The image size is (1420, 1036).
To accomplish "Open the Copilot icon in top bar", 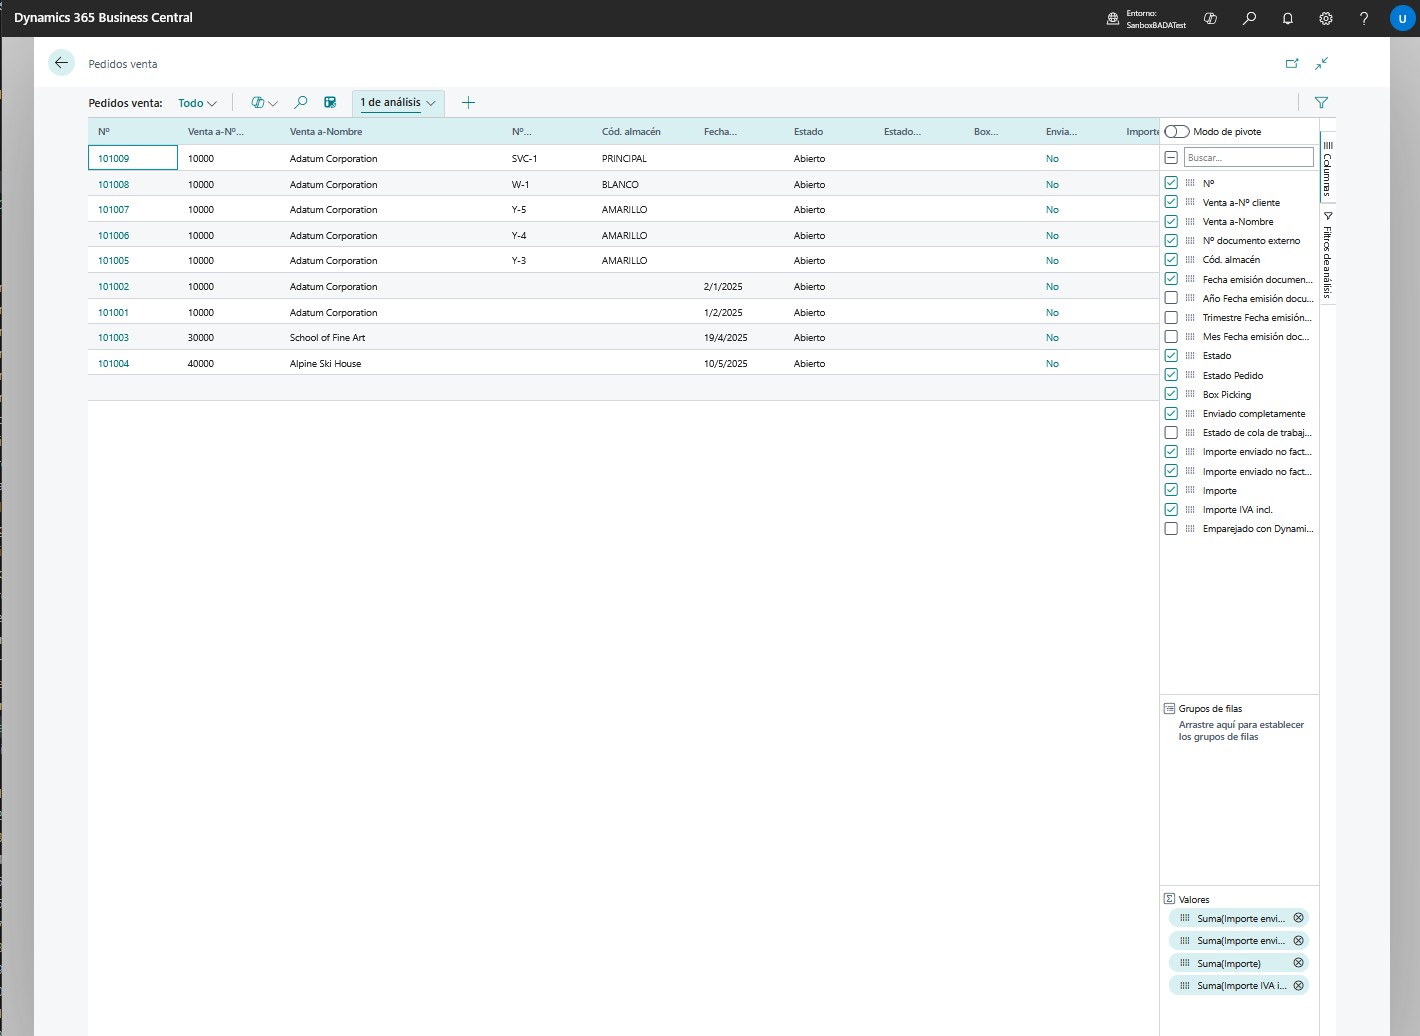I will [1210, 18].
